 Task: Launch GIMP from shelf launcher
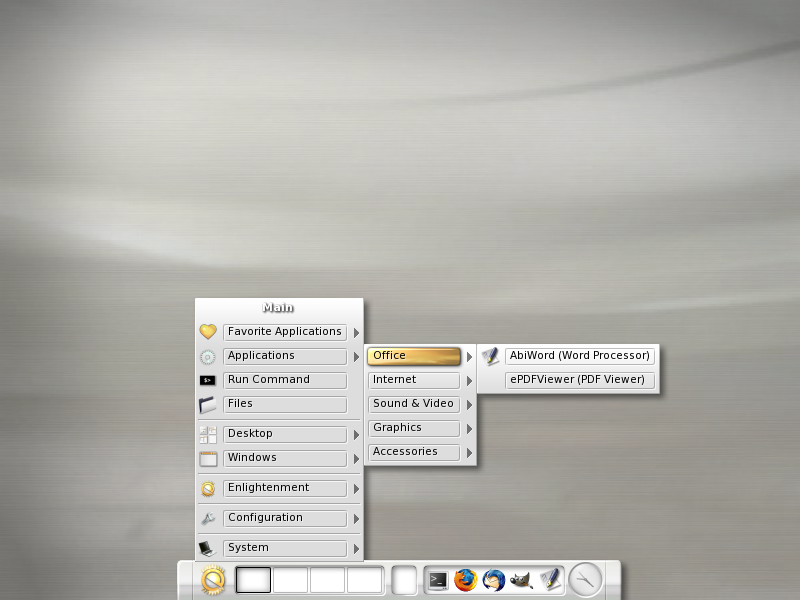click(521, 581)
